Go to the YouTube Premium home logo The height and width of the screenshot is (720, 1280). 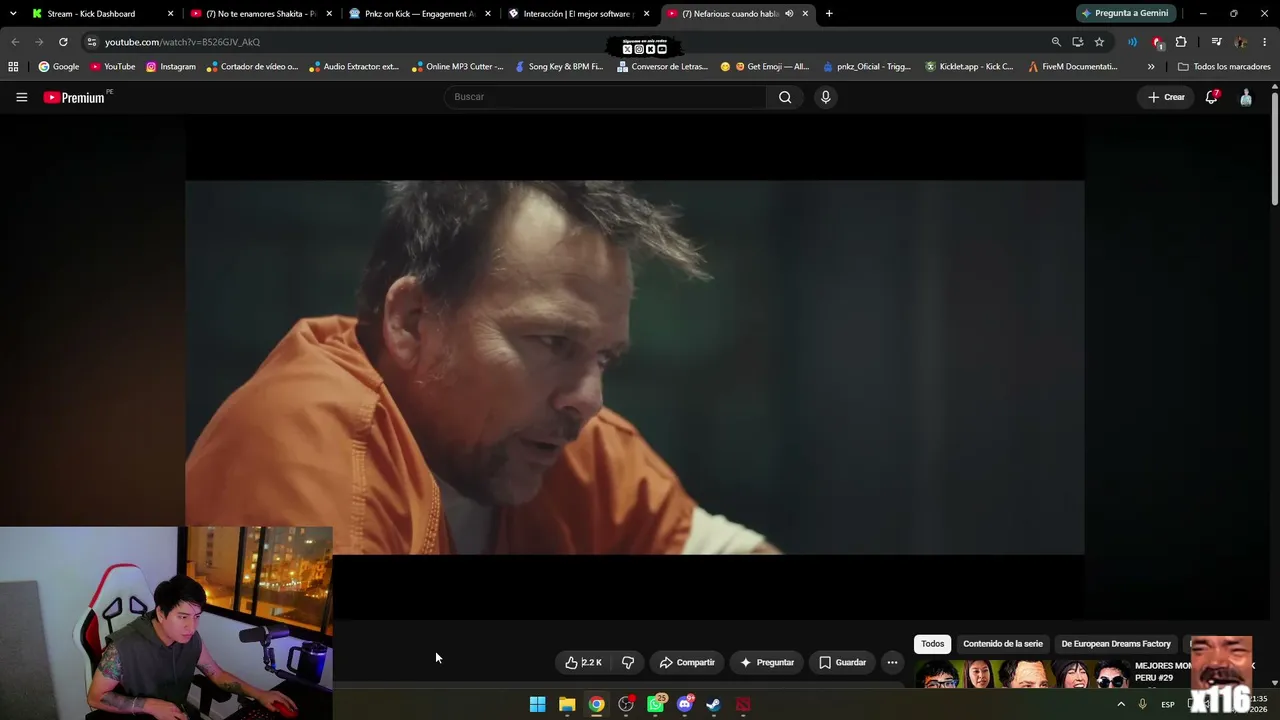coord(74,97)
